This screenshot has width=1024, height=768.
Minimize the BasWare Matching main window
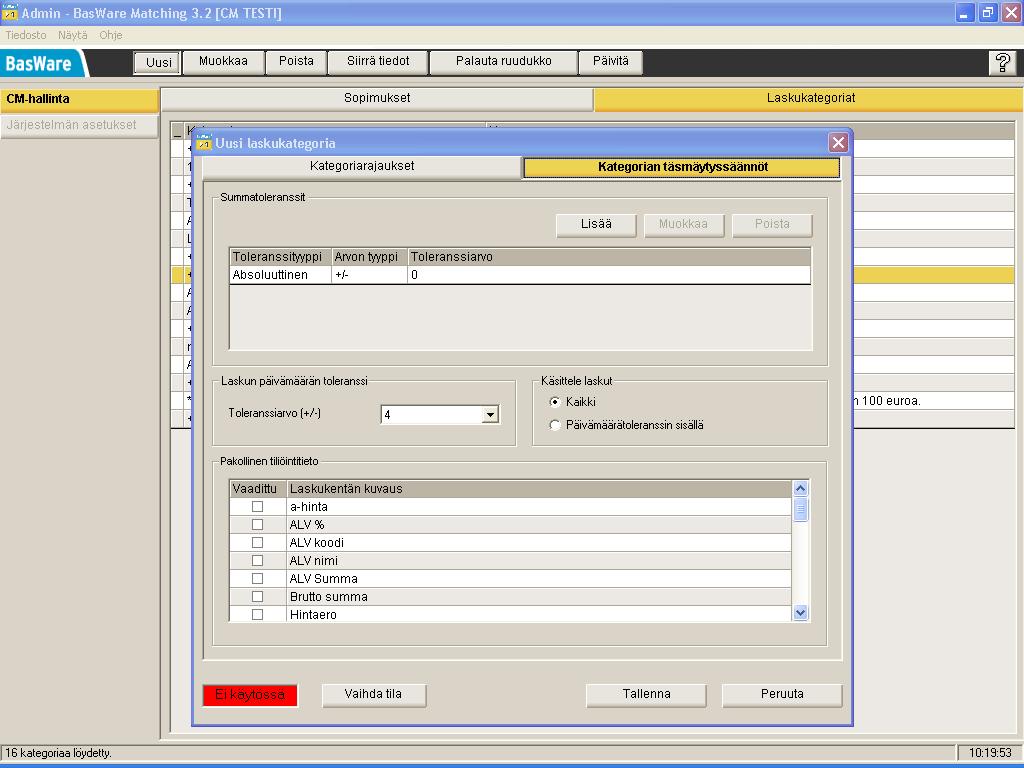coord(965,12)
